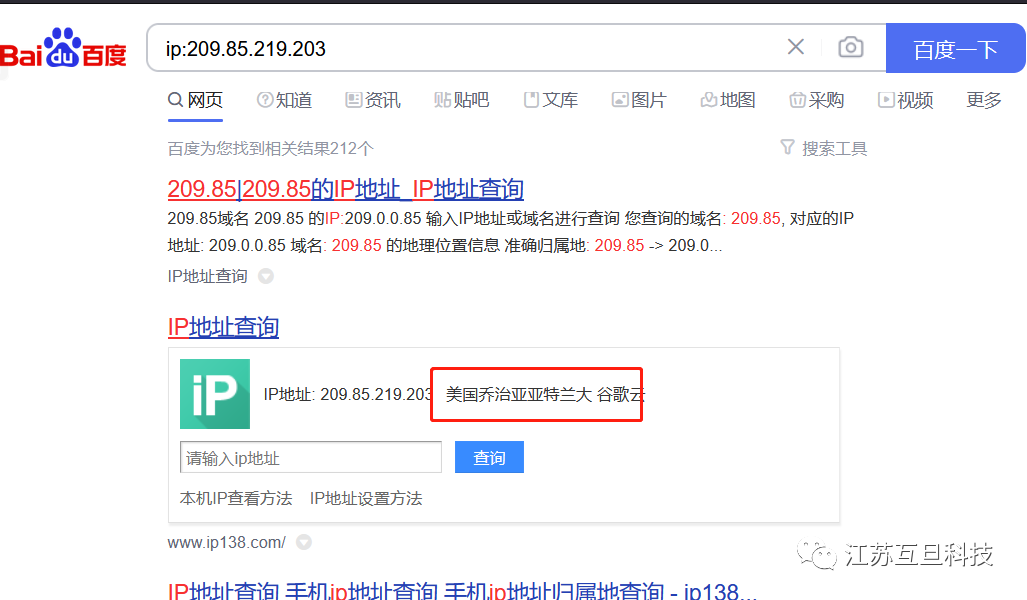The image size is (1027, 600).
Task: Click the blue 查询 button
Action: [489, 458]
